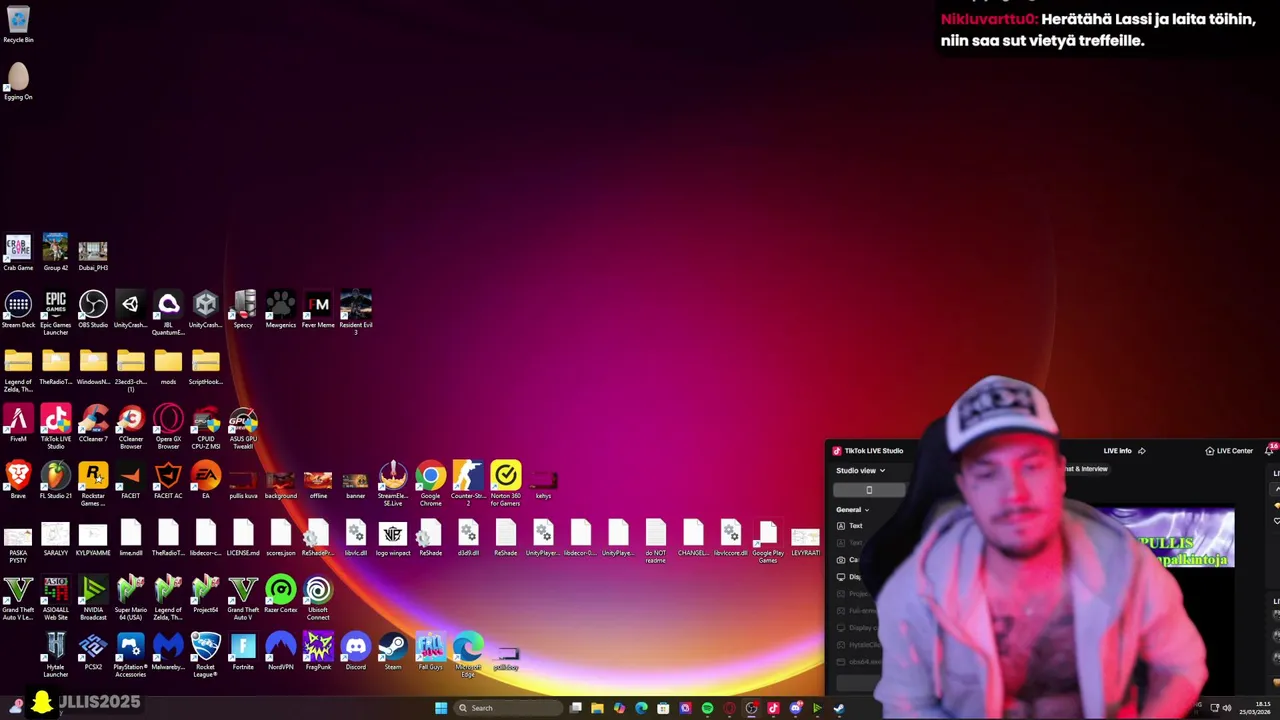Open LIVE Center in TikTok Studio
This screenshot has height=720, width=1280.
coord(1229,451)
